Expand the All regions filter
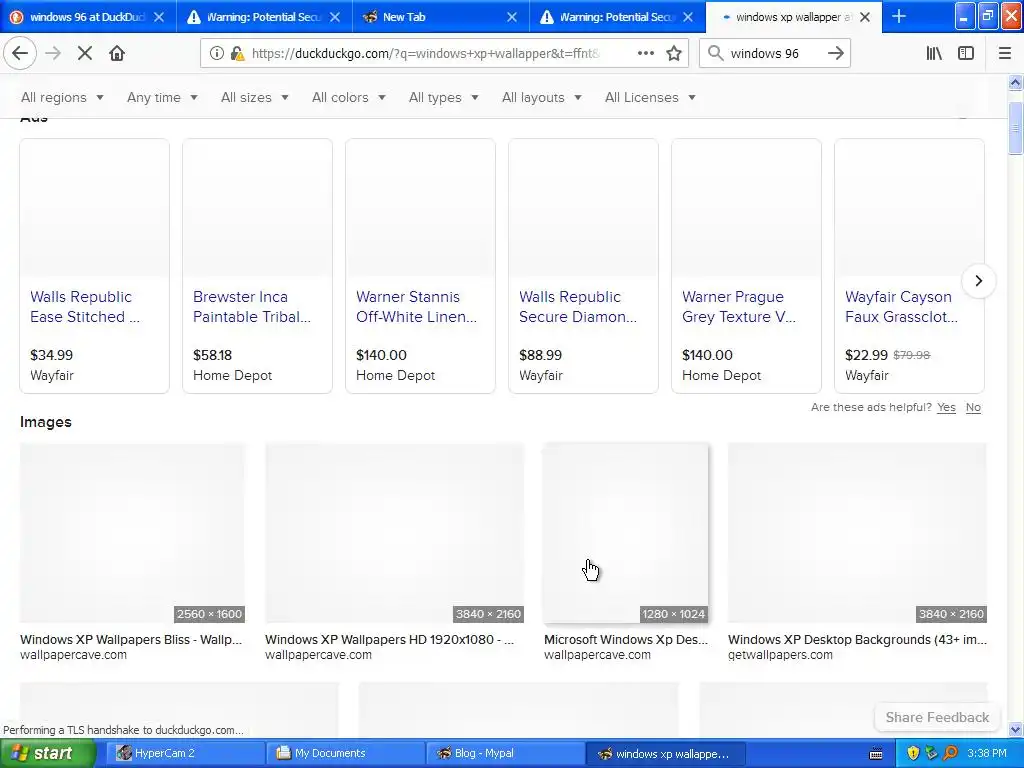 coord(62,97)
